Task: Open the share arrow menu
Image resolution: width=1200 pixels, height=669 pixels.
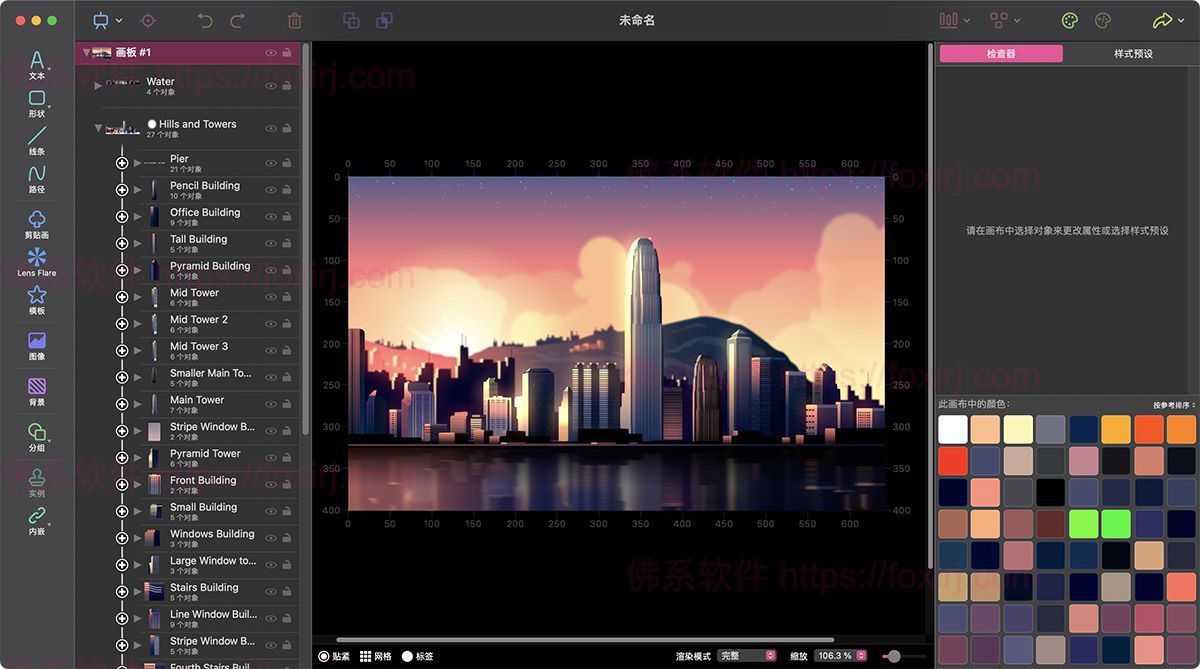Action: point(1162,20)
